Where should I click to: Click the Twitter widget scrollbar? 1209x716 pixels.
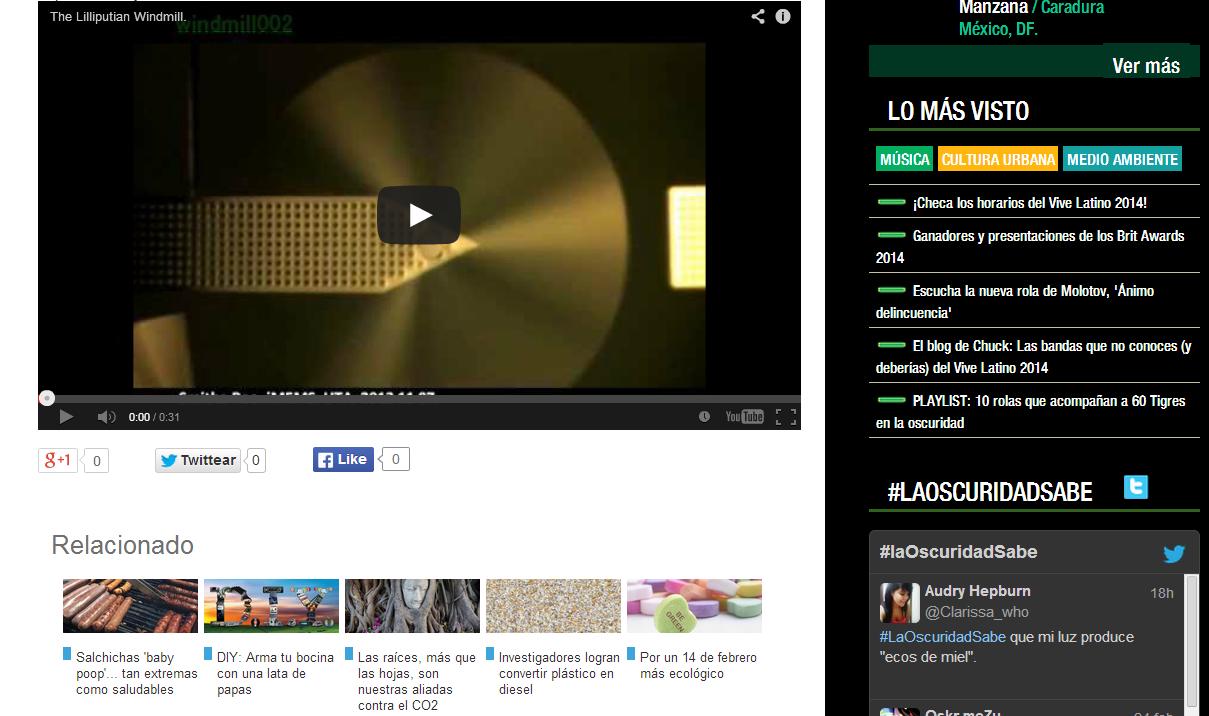[1190, 640]
